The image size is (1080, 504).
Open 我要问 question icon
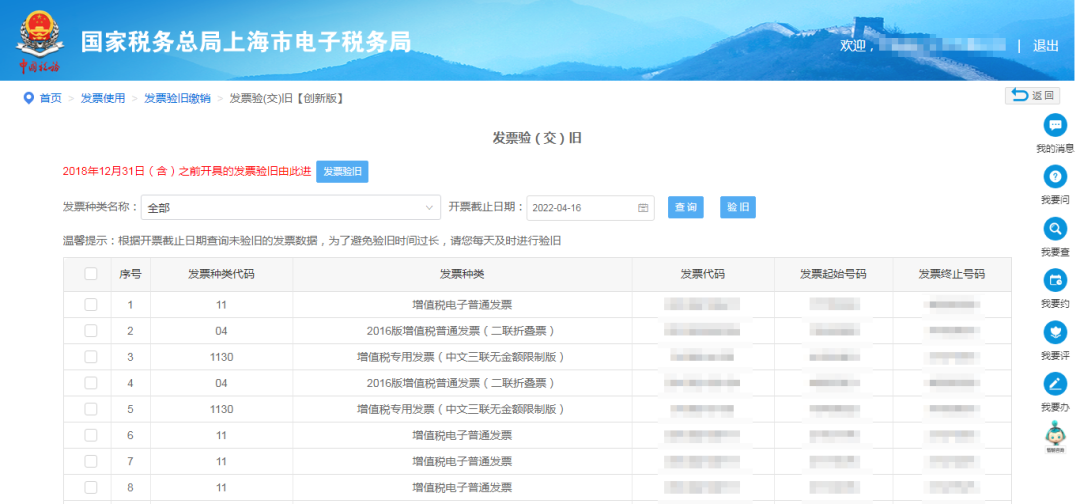1055,176
